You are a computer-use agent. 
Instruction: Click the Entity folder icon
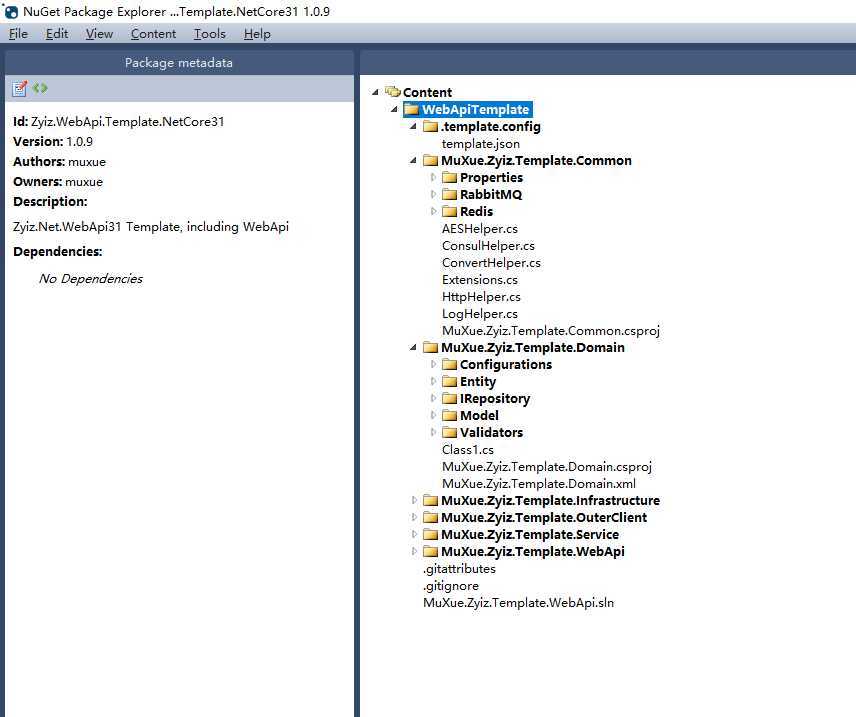point(449,381)
